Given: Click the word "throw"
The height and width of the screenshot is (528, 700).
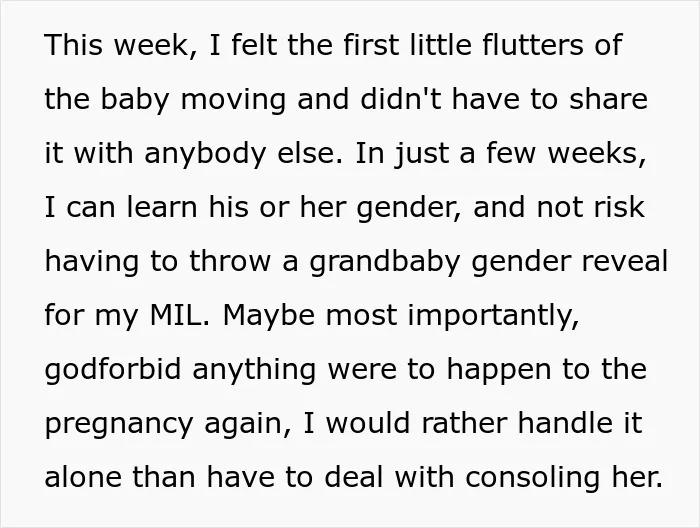Looking at the screenshot, I should point(229,261).
